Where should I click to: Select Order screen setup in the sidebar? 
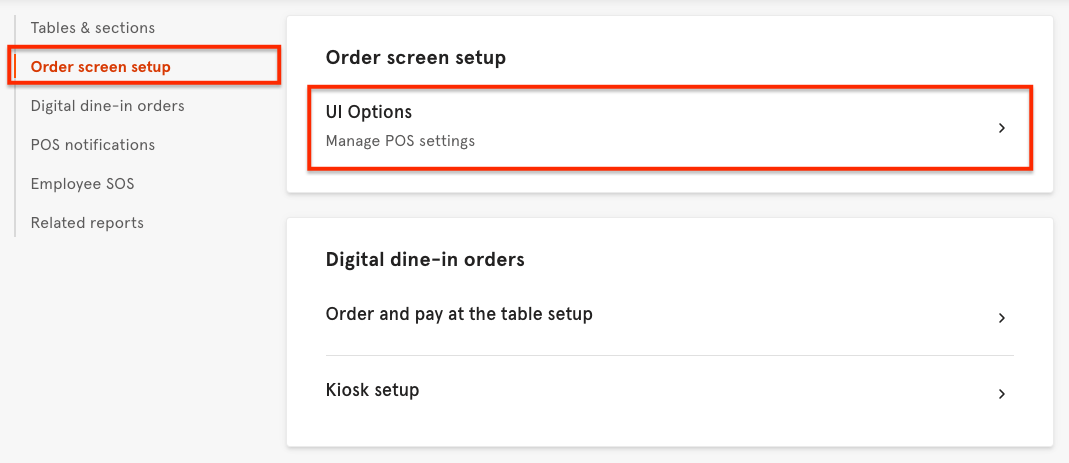pyautogui.click(x=101, y=67)
